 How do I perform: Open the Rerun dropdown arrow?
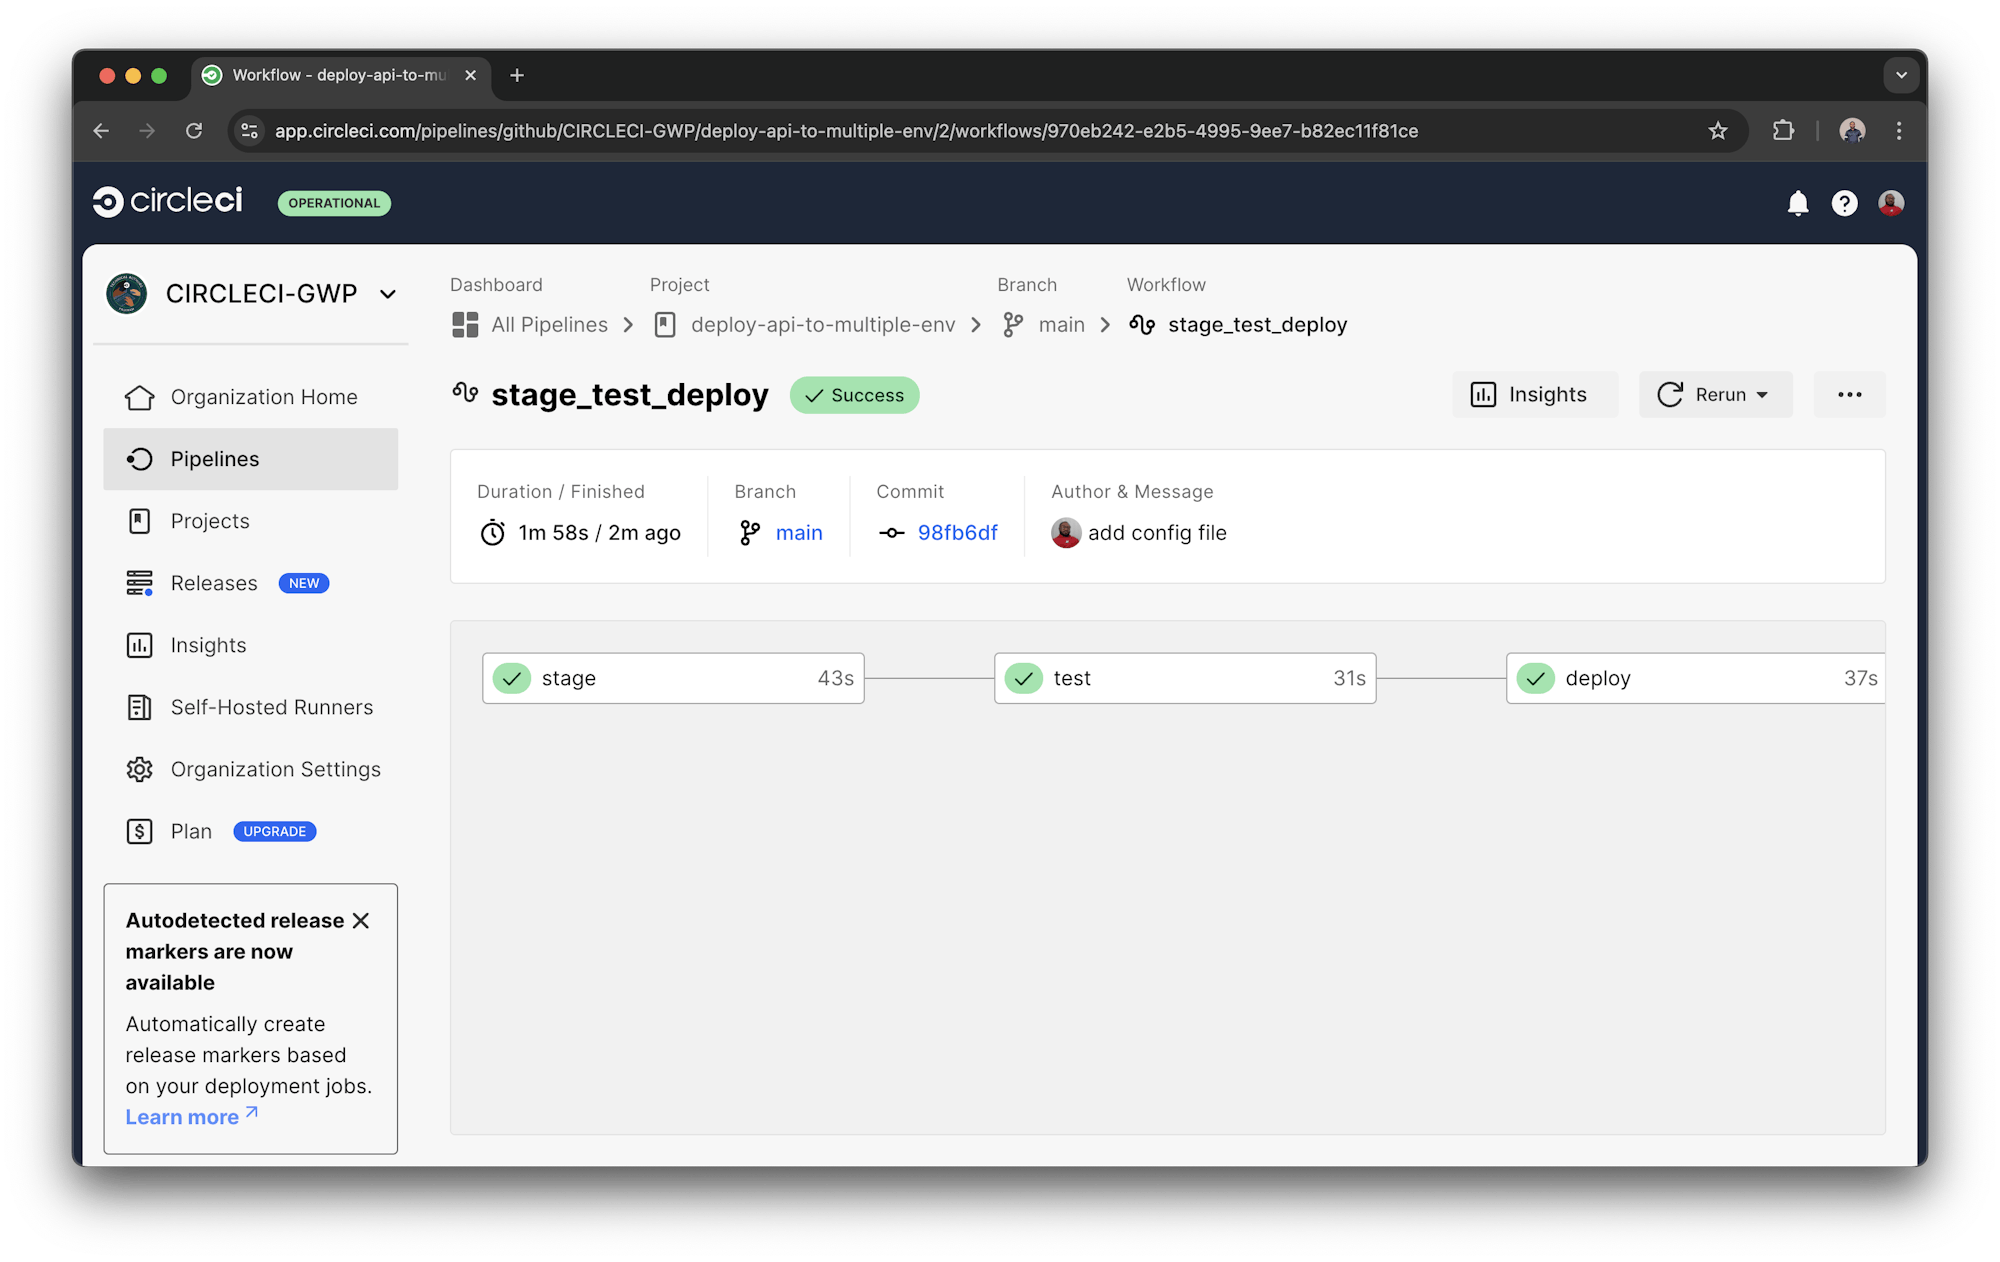click(1763, 394)
